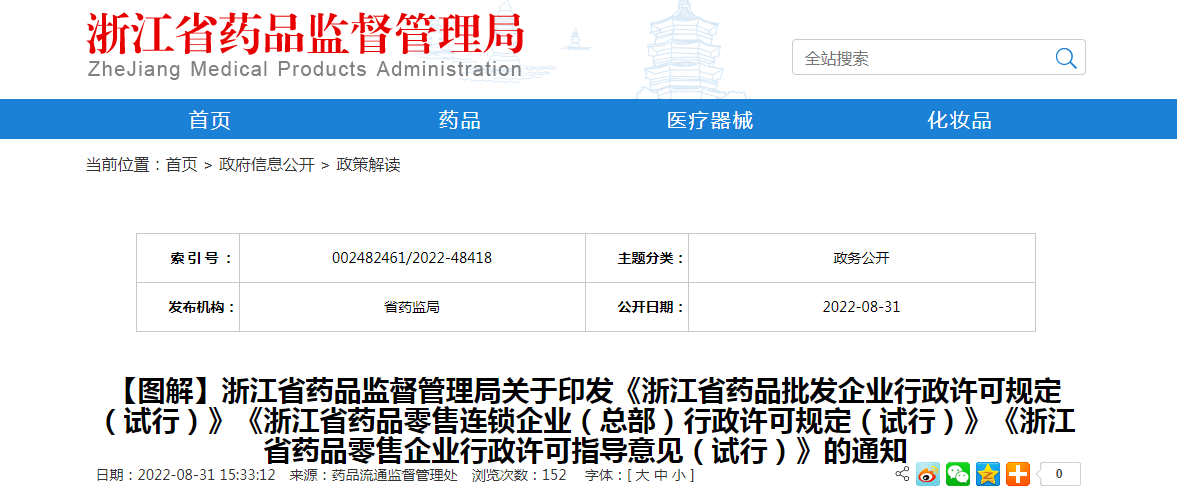Open the 首页 navigation tab
Viewport: 1177px width, 493px height.
[x=210, y=120]
